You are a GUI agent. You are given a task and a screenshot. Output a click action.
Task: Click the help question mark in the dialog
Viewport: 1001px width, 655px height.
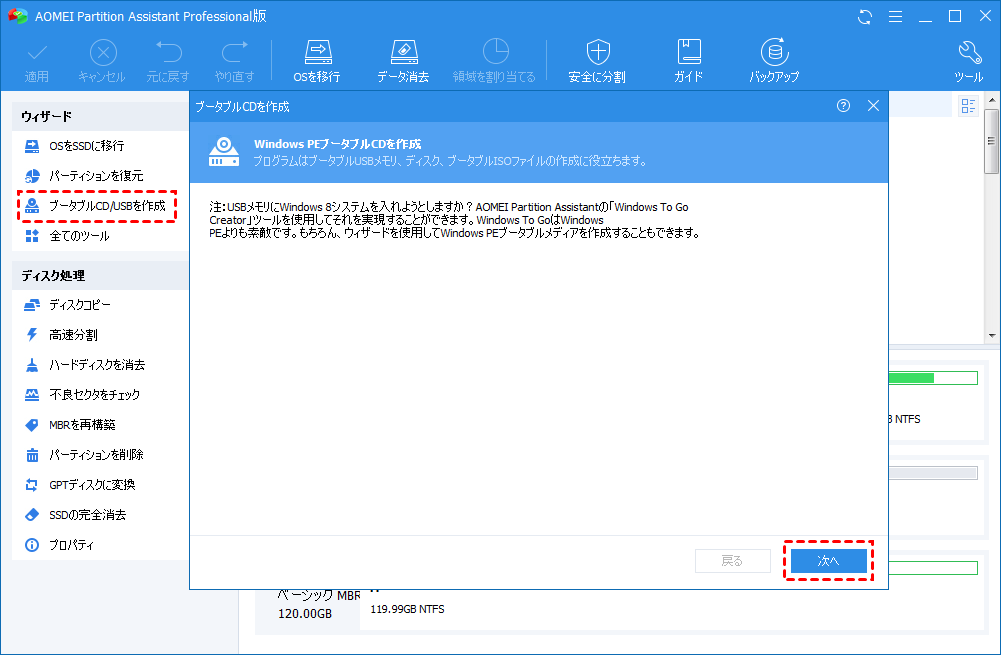843,106
